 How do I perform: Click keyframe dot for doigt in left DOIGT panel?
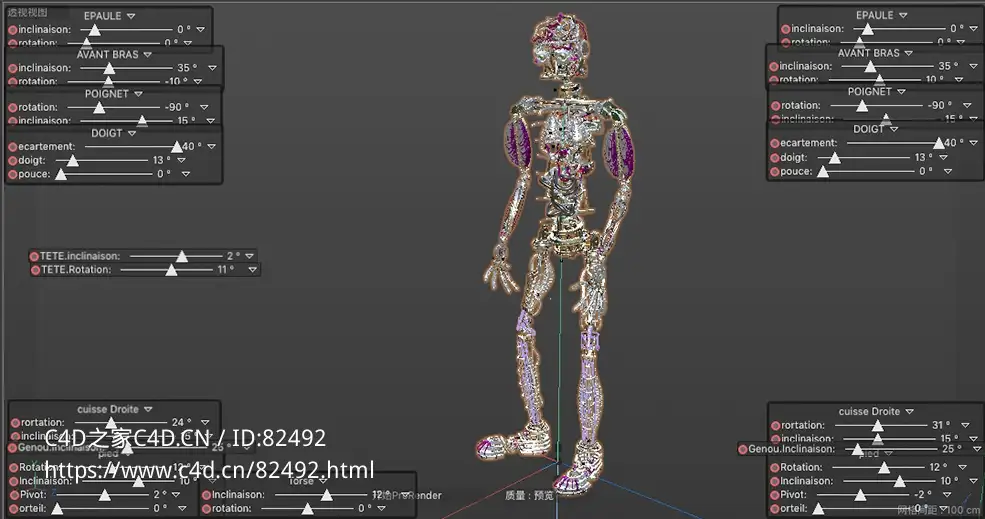point(12,161)
